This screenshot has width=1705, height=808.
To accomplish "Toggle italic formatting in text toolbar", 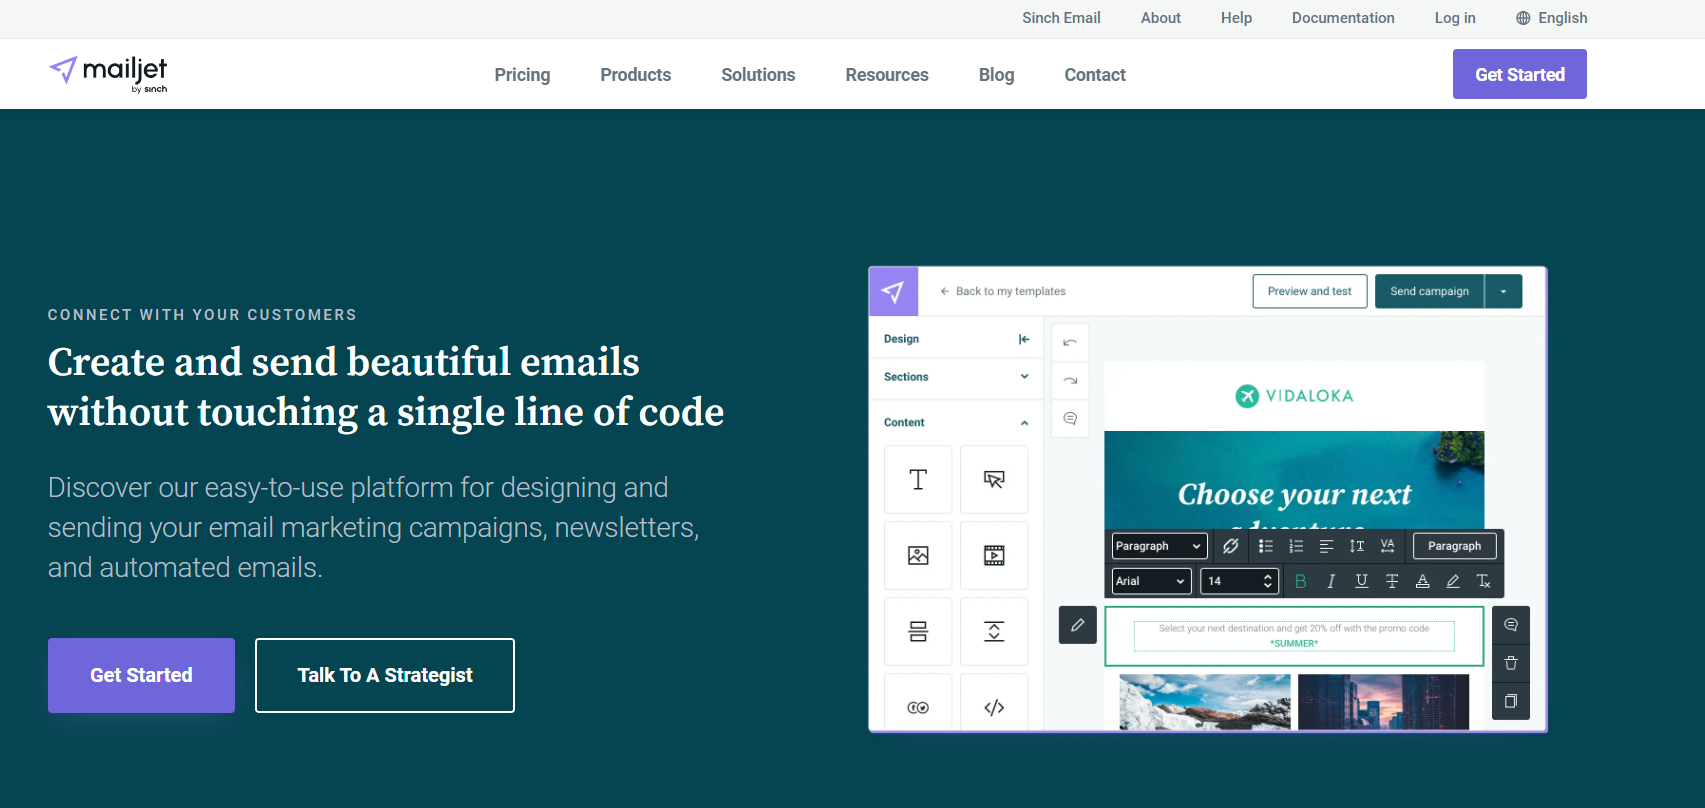I will [1331, 581].
